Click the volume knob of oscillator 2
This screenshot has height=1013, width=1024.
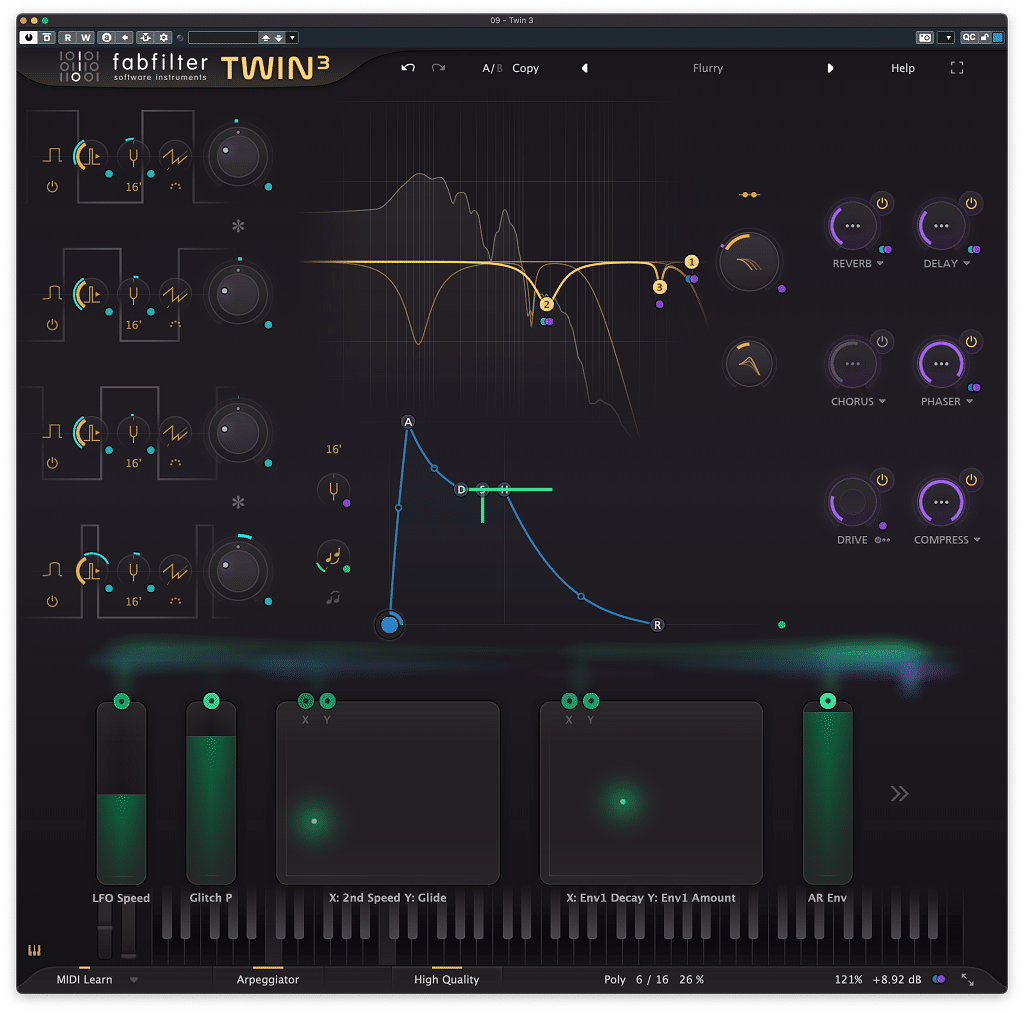point(238,295)
